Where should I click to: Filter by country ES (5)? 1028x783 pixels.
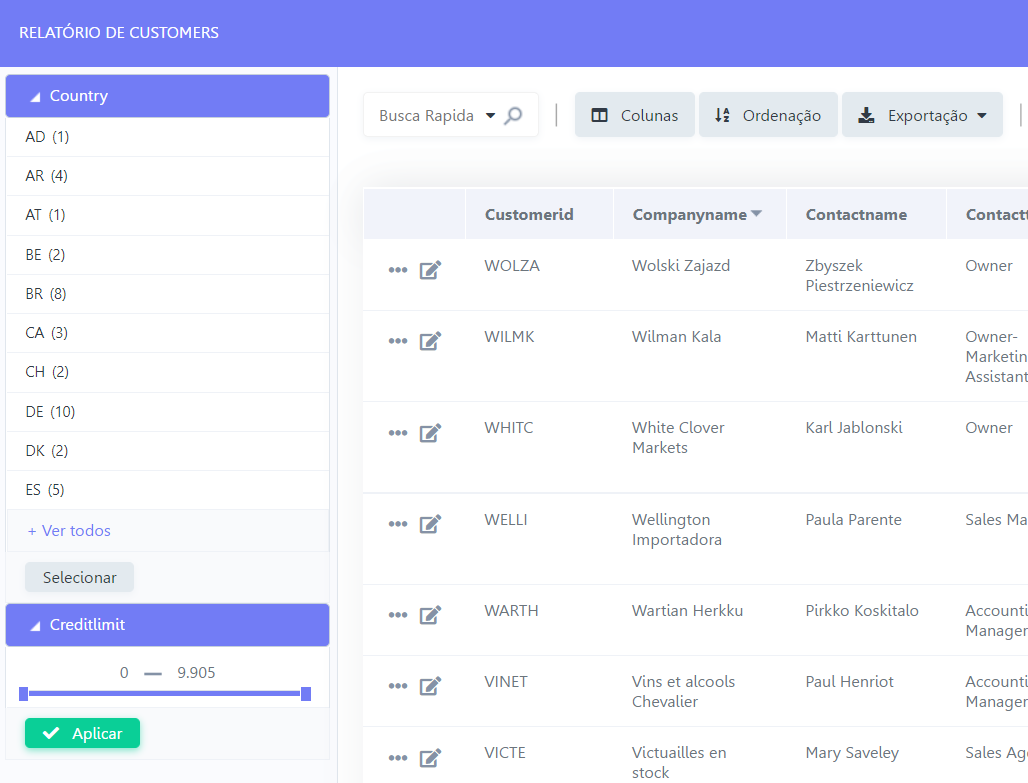pyautogui.click(x=167, y=490)
